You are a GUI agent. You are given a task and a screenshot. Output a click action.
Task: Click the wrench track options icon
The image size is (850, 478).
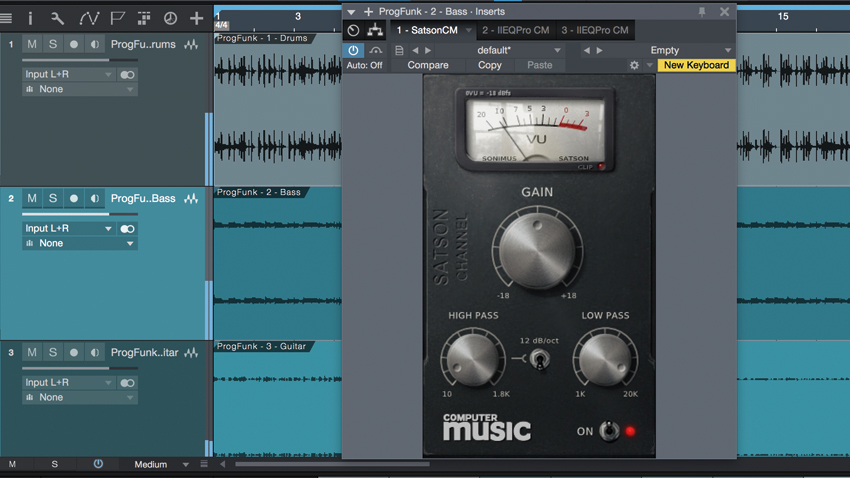click(57, 18)
